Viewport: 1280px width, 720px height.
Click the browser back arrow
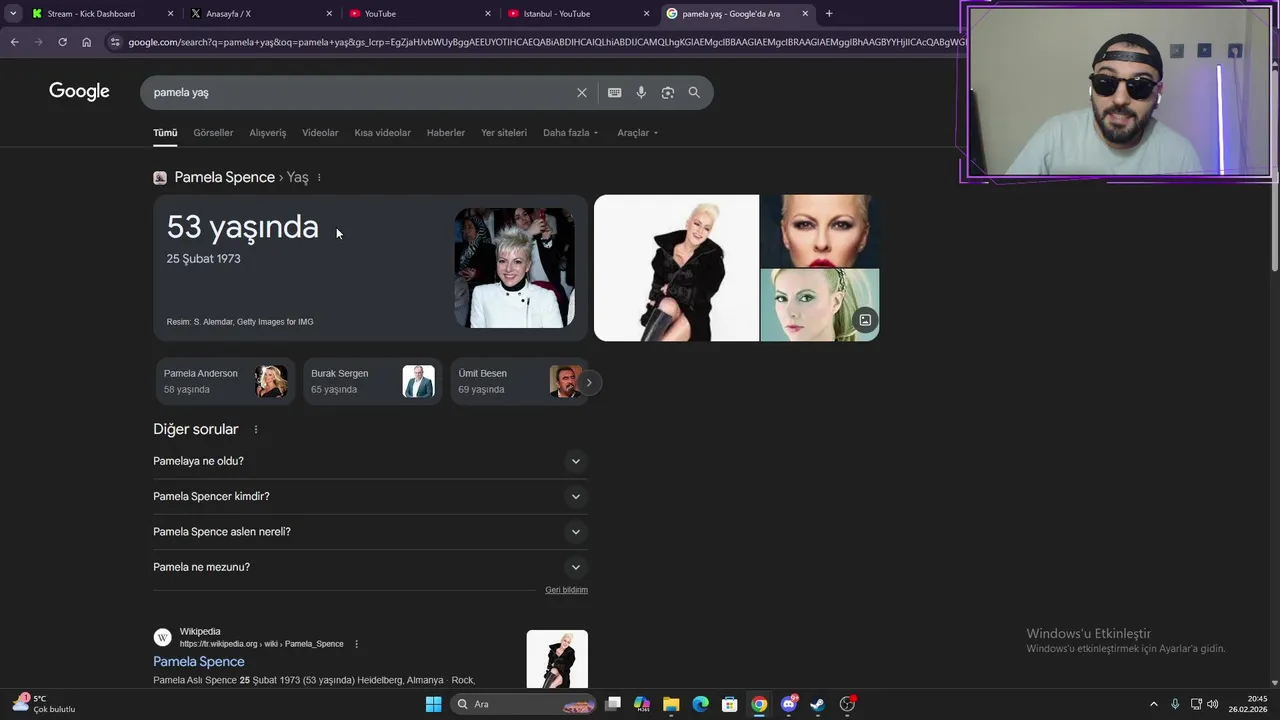point(14,42)
